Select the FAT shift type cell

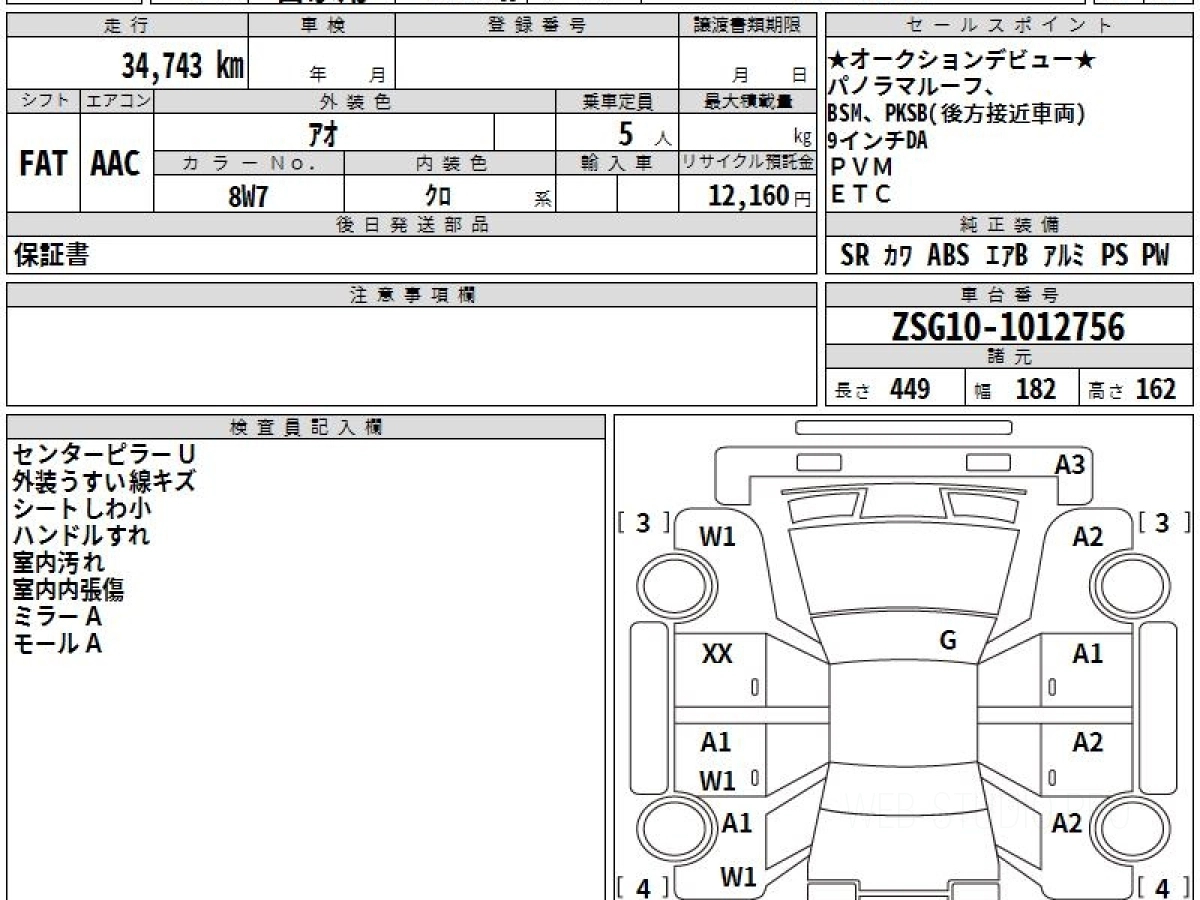(x=43, y=164)
